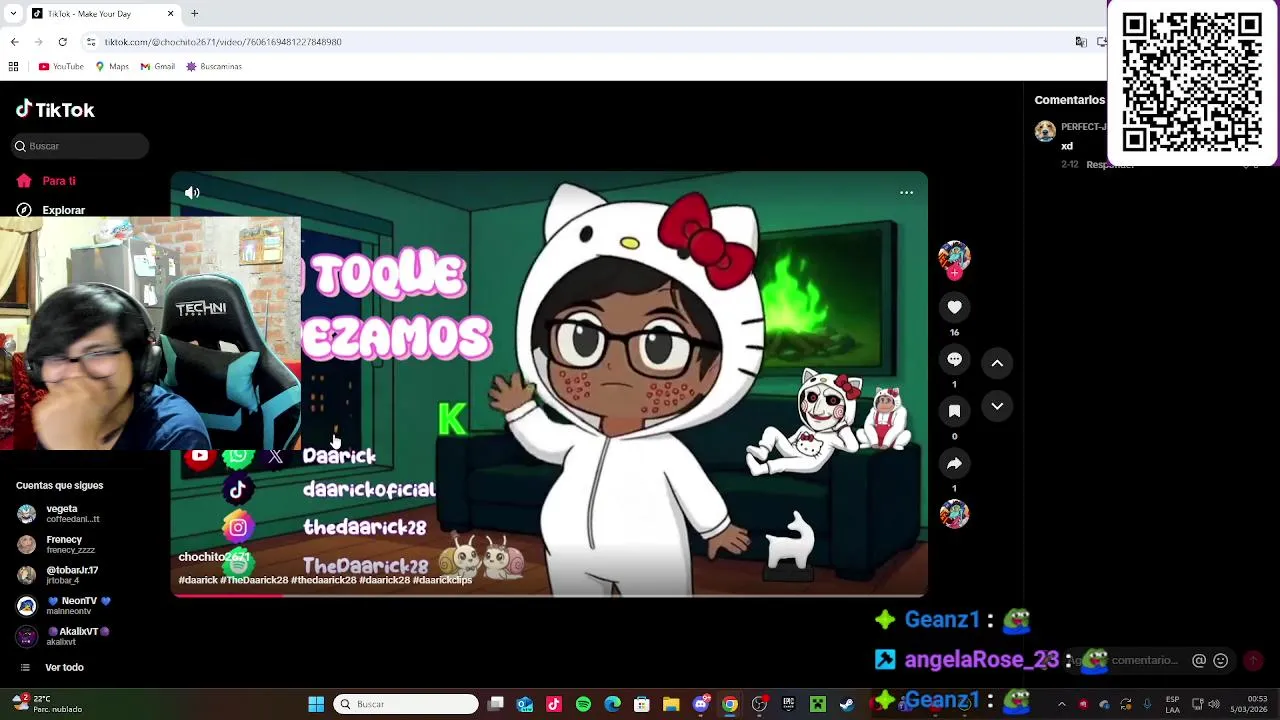The height and width of the screenshot is (720, 1280).
Task: Open the weather widget showing 22°C
Action: coord(45,704)
